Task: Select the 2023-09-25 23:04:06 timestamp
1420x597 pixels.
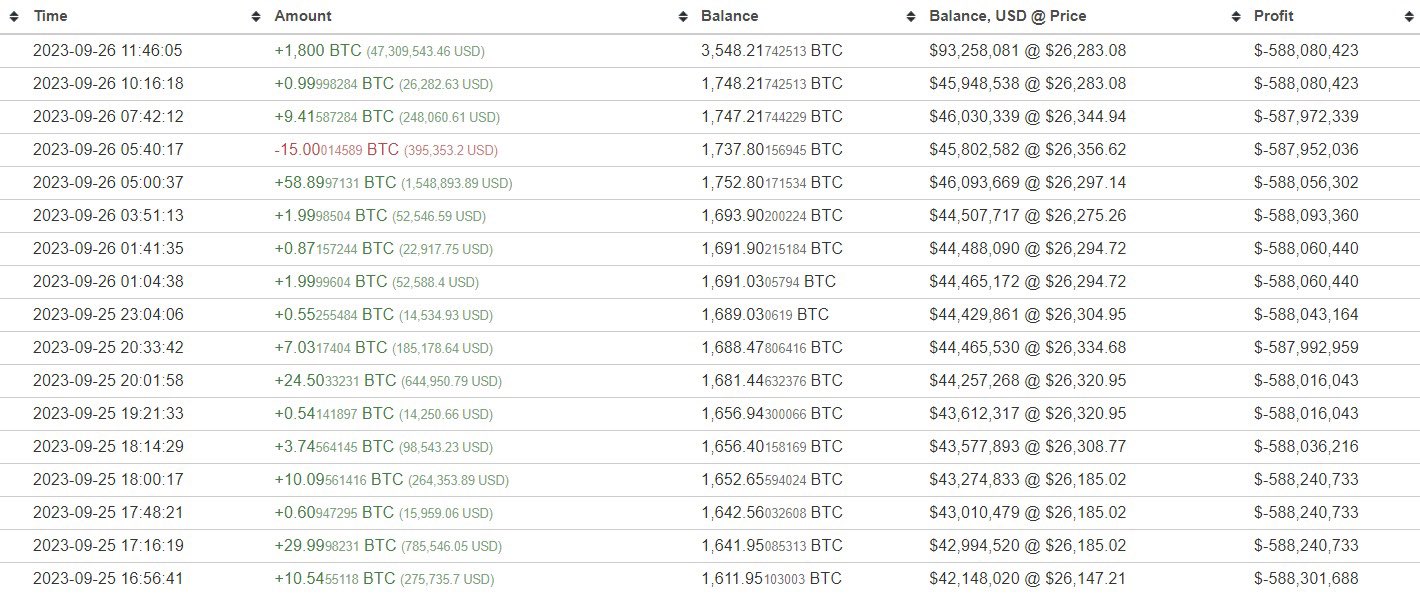Action: 108,315
